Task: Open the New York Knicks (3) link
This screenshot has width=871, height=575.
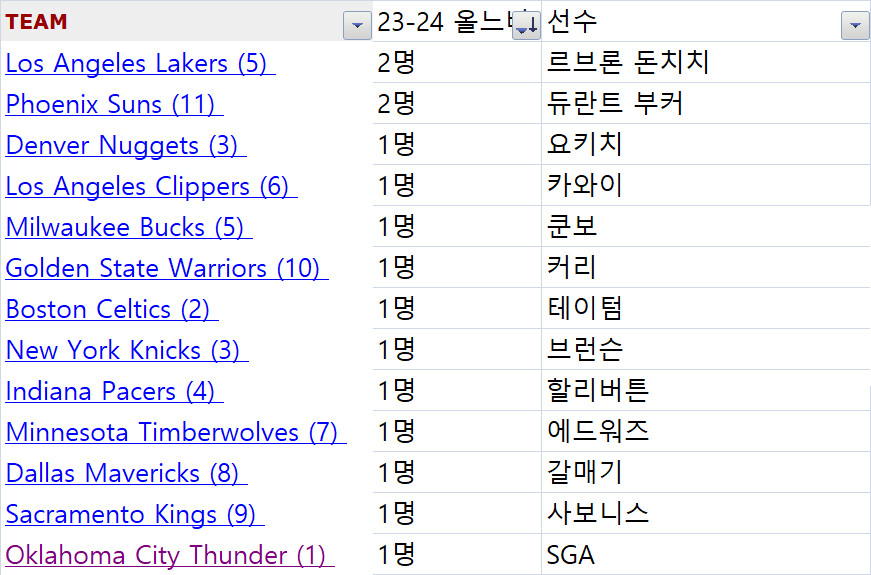Action: pos(127,351)
